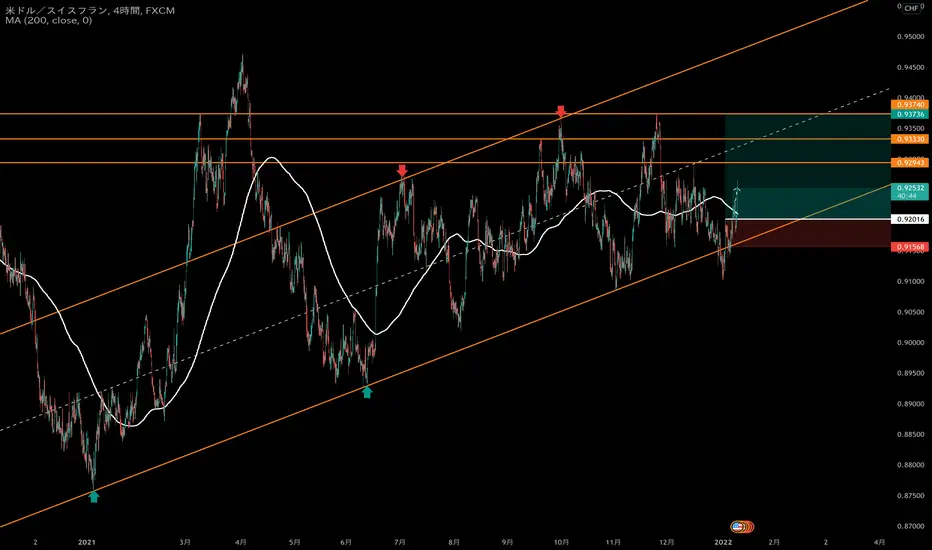Screen dimensions: 932x550
Task: Click the 2022 label on the time axis
Action: pyautogui.click(x=723, y=542)
